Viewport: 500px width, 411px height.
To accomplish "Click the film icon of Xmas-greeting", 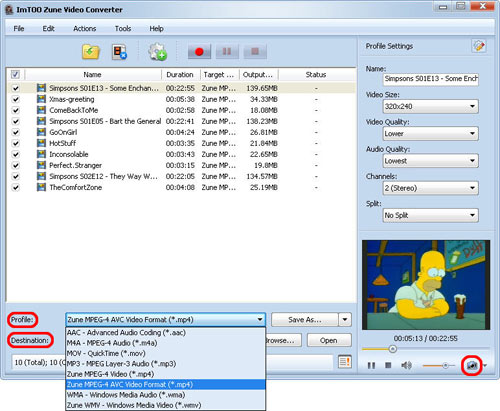I will pos(41,99).
